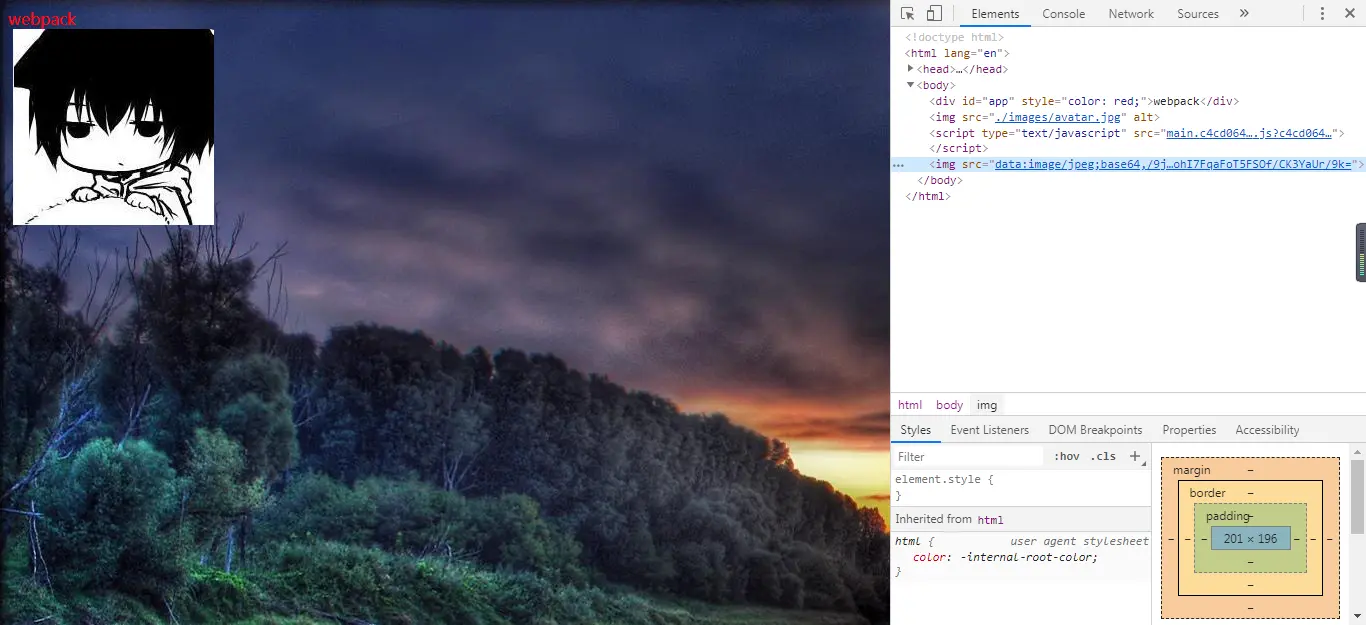Activate the inspect element picker icon
This screenshot has height=625, width=1366.
(x=907, y=14)
